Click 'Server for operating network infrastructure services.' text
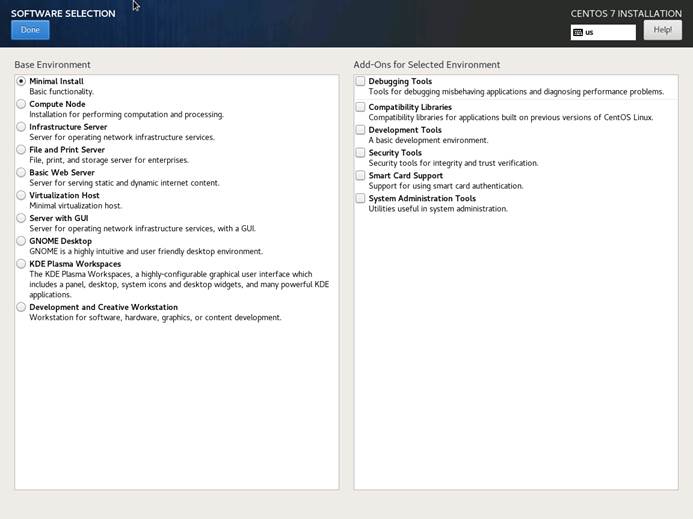The height and width of the screenshot is (519, 693). [x=122, y=137]
